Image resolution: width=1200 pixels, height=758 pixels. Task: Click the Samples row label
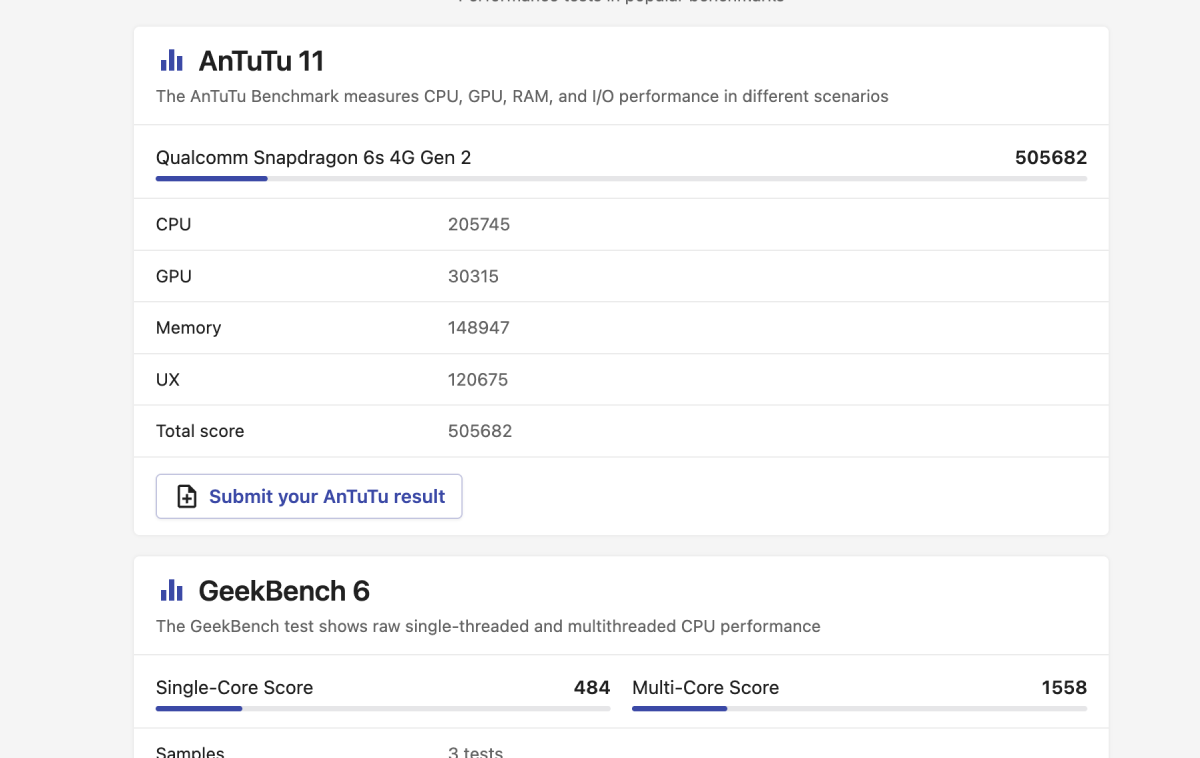coord(190,752)
